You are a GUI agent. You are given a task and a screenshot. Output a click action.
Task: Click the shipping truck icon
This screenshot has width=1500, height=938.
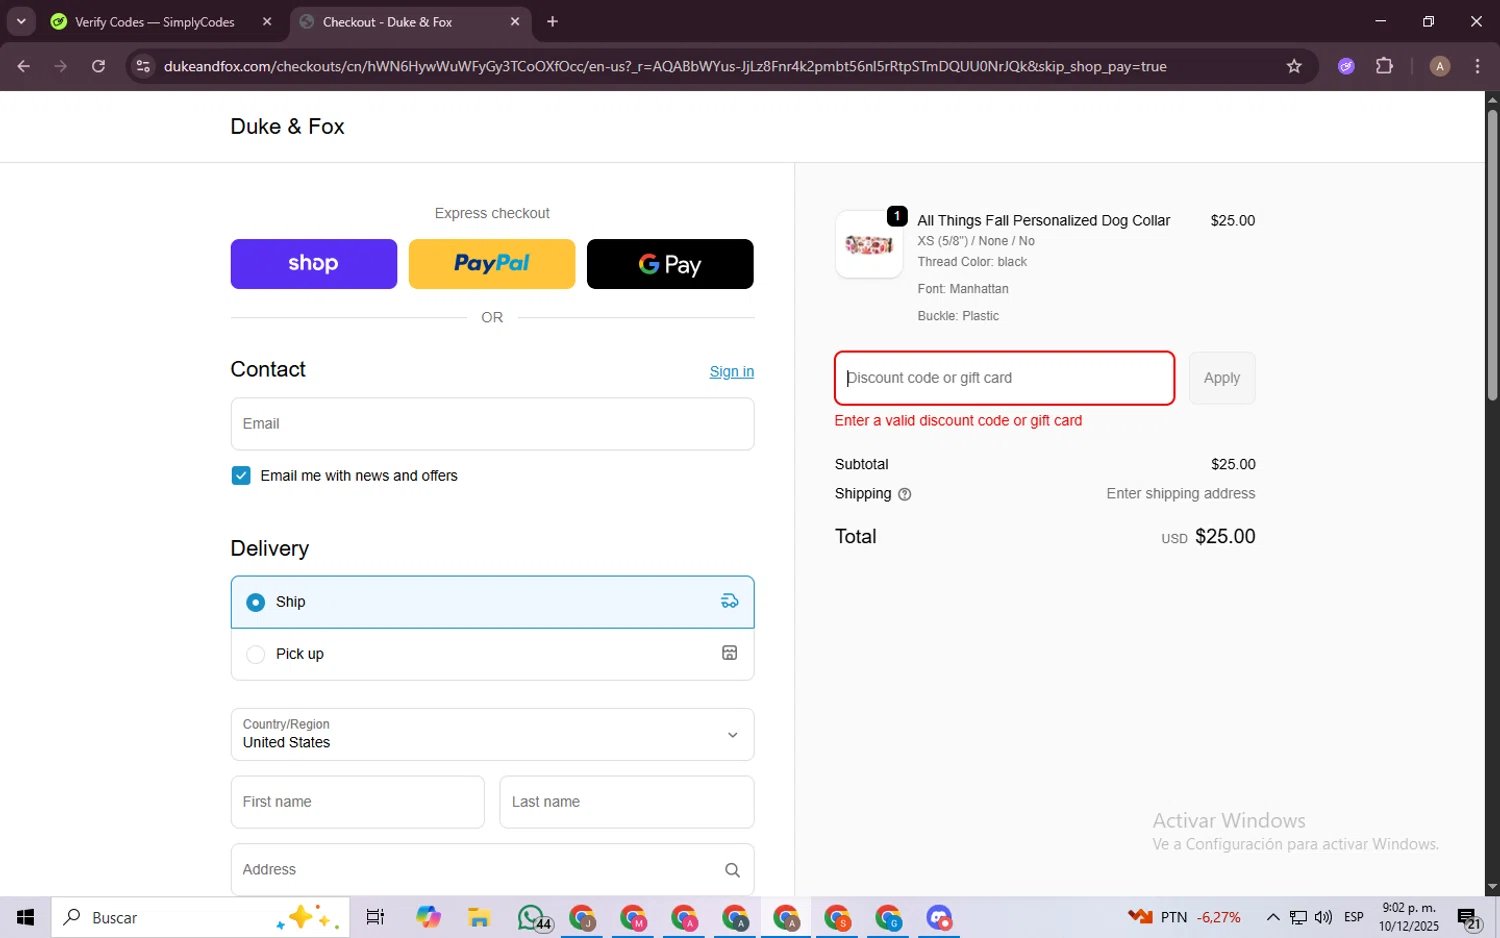(x=730, y=601)
